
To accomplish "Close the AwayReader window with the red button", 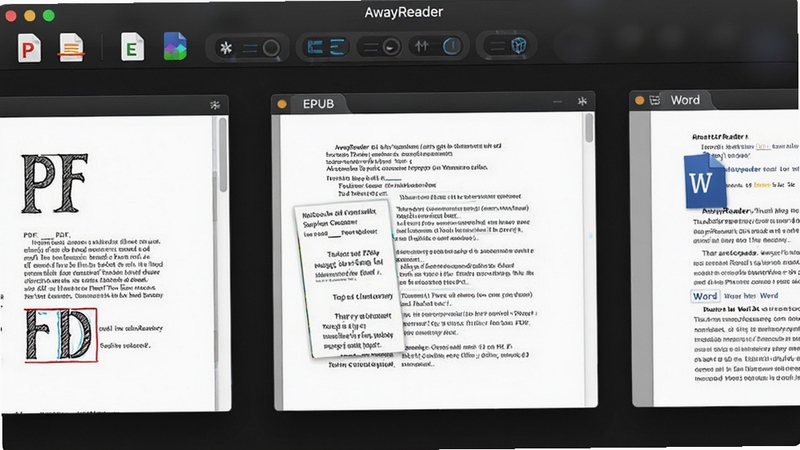I will click(x=10, y=16).
